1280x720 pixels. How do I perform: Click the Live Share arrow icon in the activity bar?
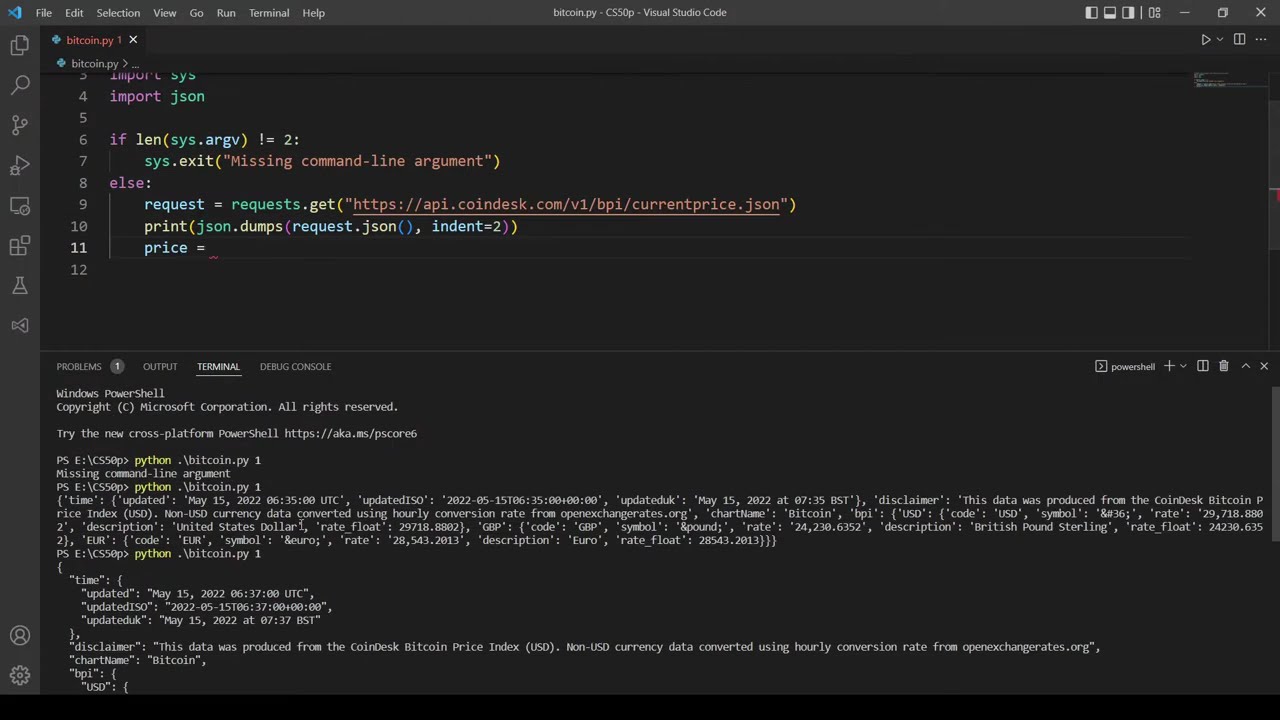(x=20, y=325)
